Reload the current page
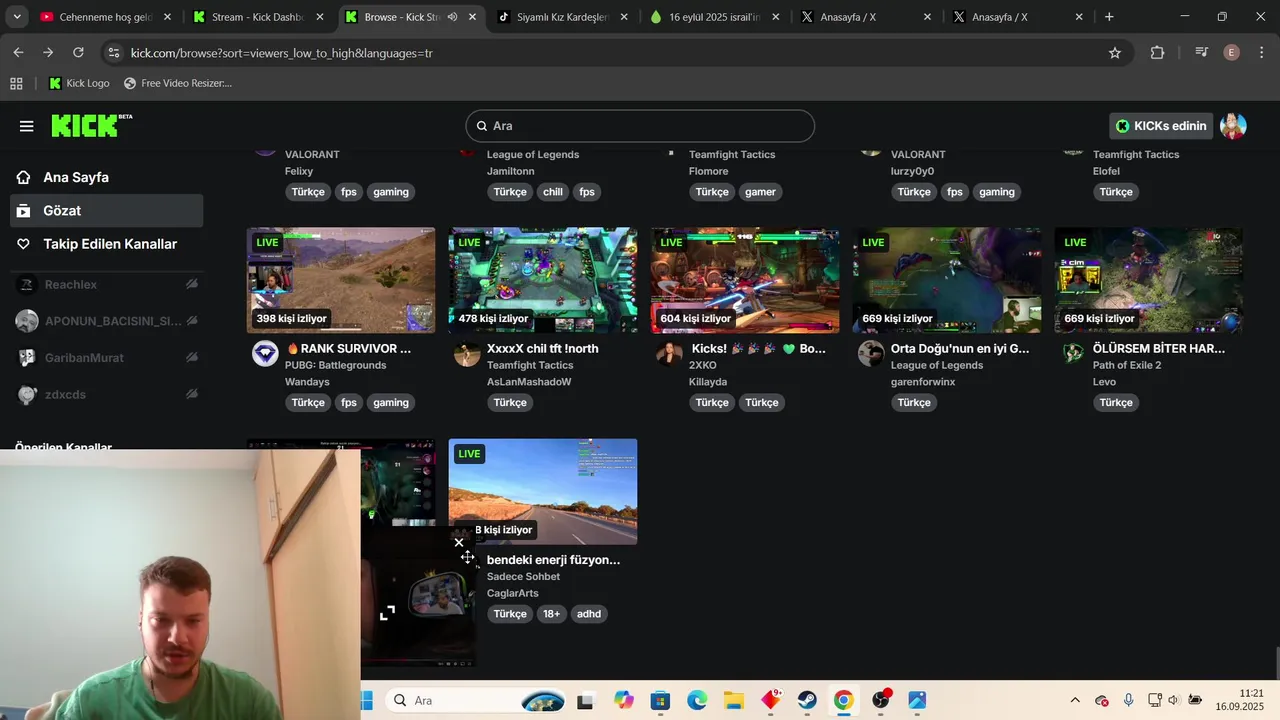 click(78, 53)
